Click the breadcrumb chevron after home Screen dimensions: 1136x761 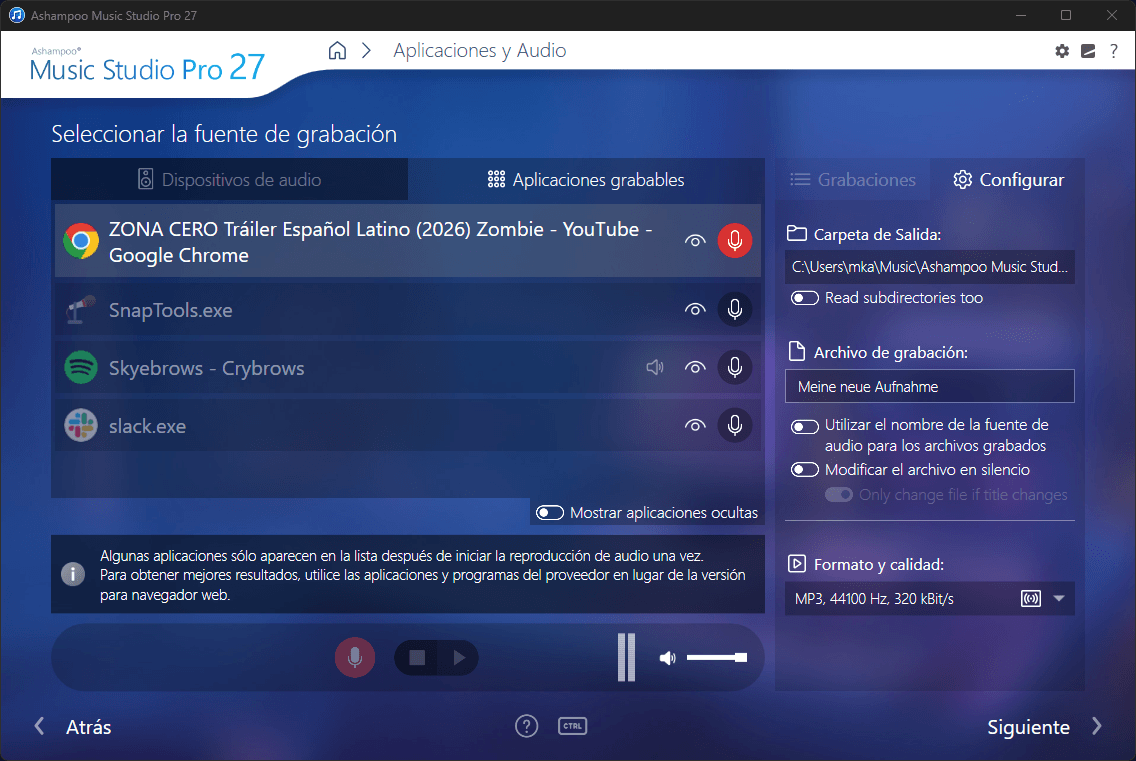tap(367, 51)
